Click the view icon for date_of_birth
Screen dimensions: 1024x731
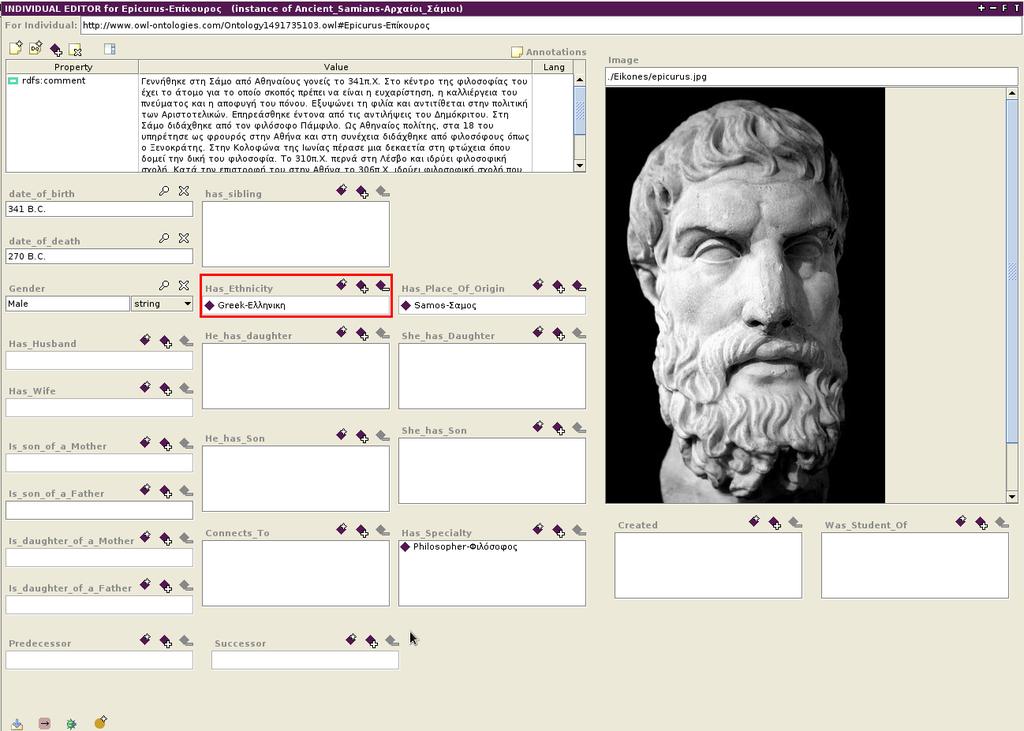[x=164, y=191]
